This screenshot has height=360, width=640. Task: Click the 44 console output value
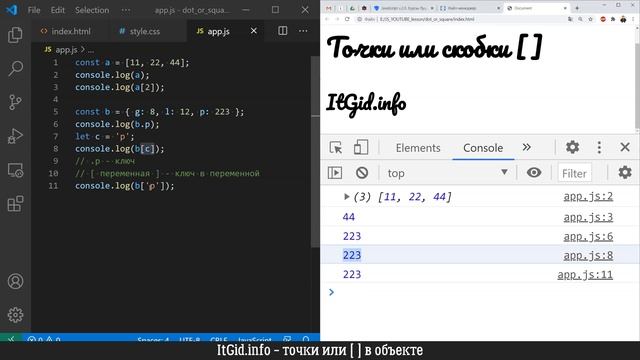[349, 217]
